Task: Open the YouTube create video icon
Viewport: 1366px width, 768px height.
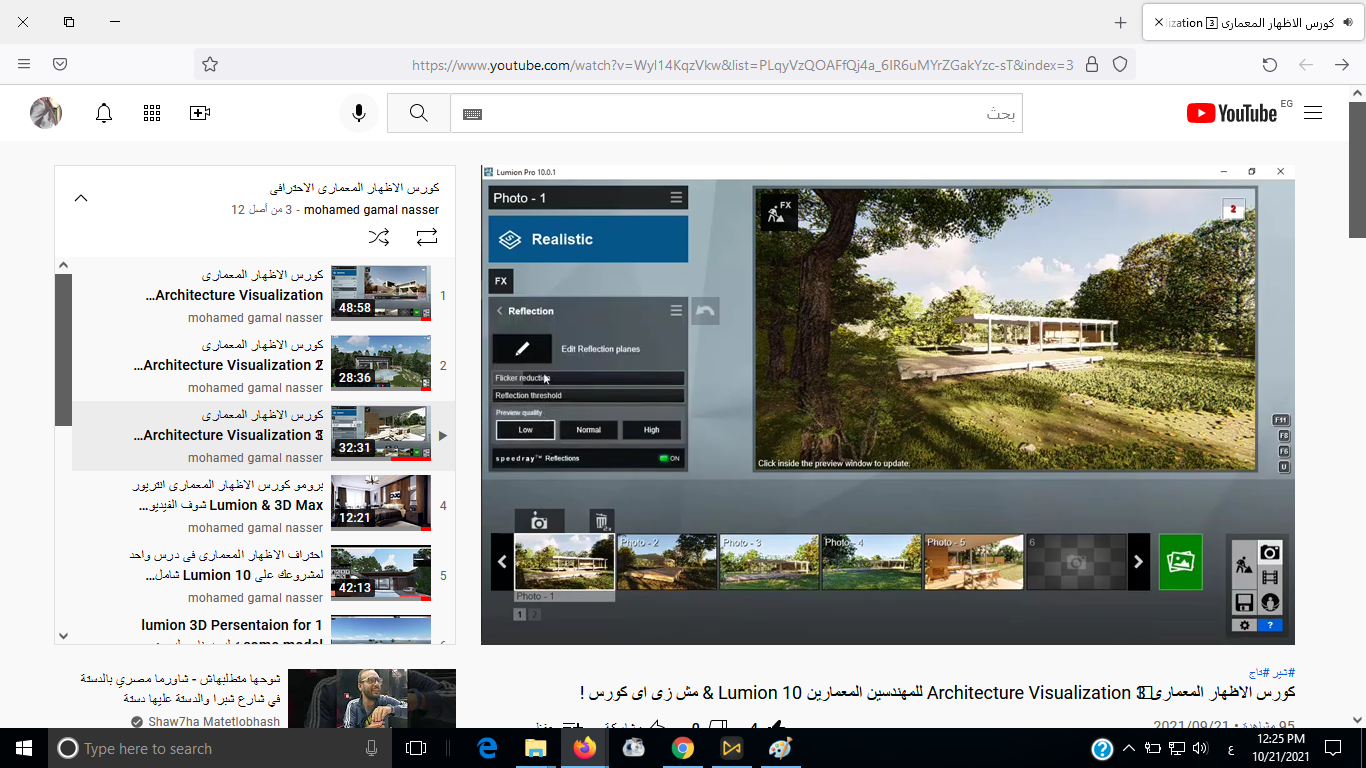Action: pyautogui.click(x=200, y=113)
